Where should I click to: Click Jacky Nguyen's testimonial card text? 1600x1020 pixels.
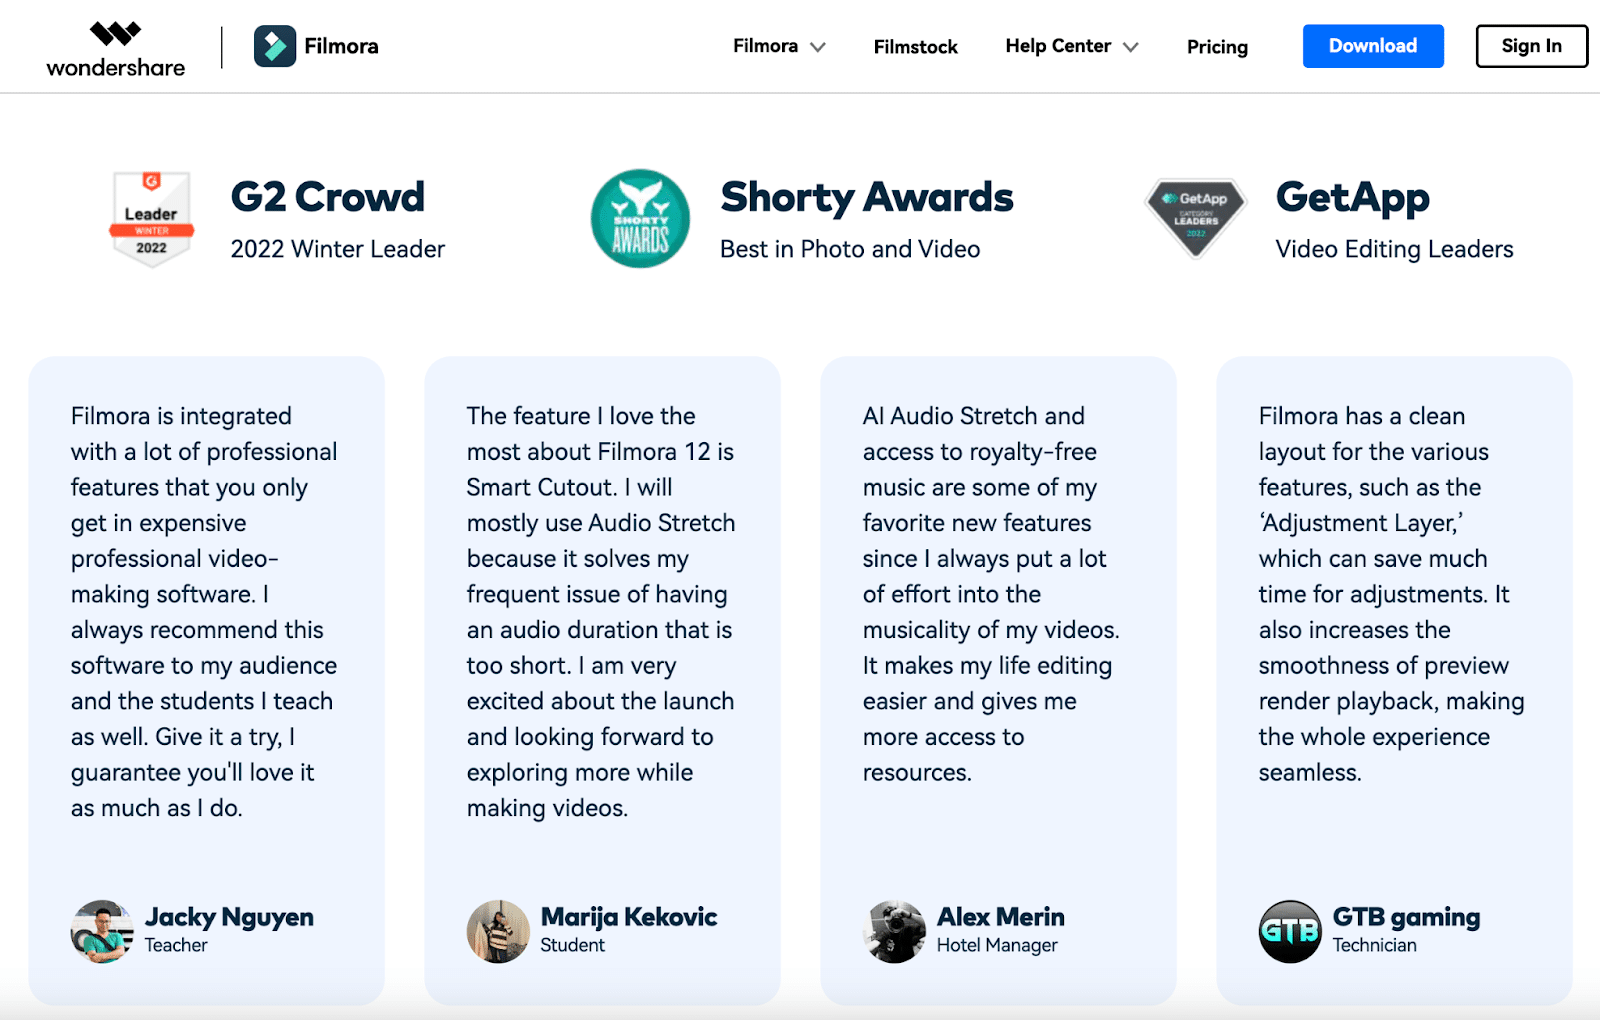pyautogui.click(x=204, y=612)
